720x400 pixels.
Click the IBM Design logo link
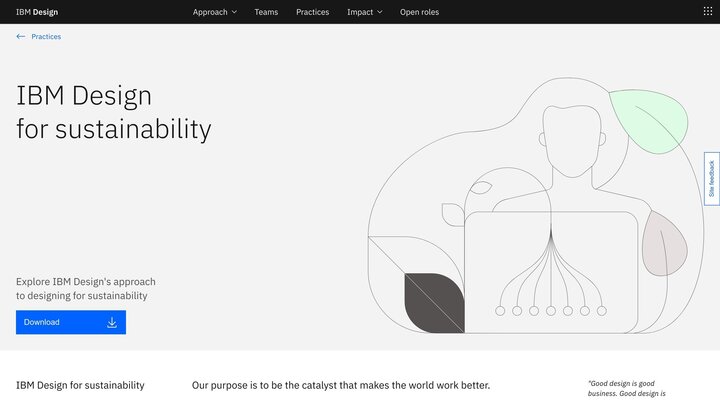[37, 12]
